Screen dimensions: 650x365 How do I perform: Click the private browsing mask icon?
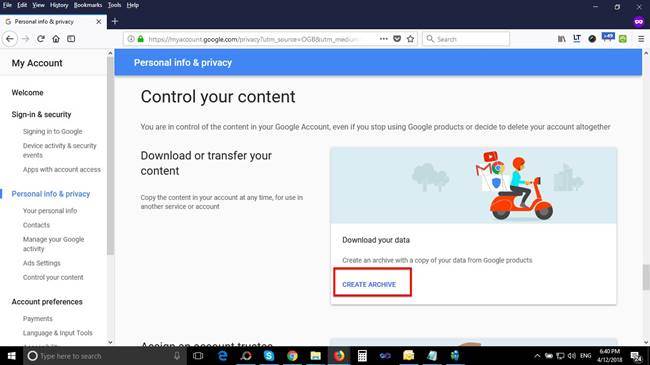click(x=639, y=22)
